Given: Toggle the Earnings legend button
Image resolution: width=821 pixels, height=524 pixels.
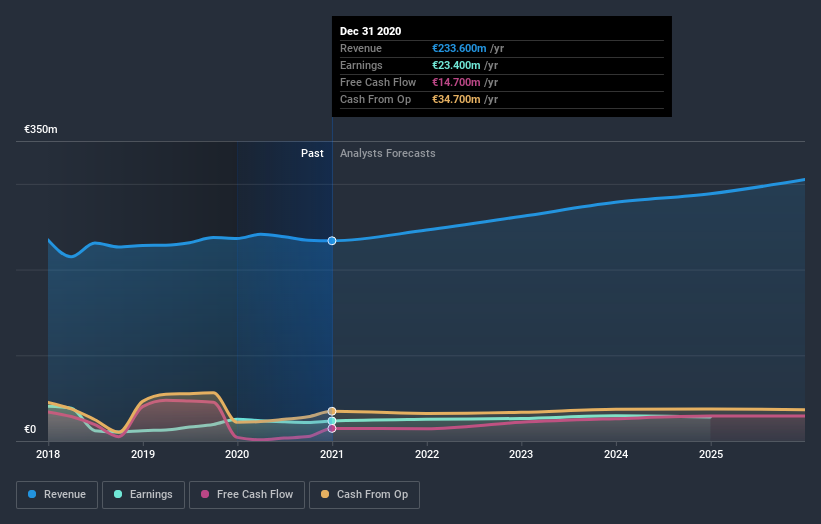Looking at the screenshot, I should (x=143, y=495).
